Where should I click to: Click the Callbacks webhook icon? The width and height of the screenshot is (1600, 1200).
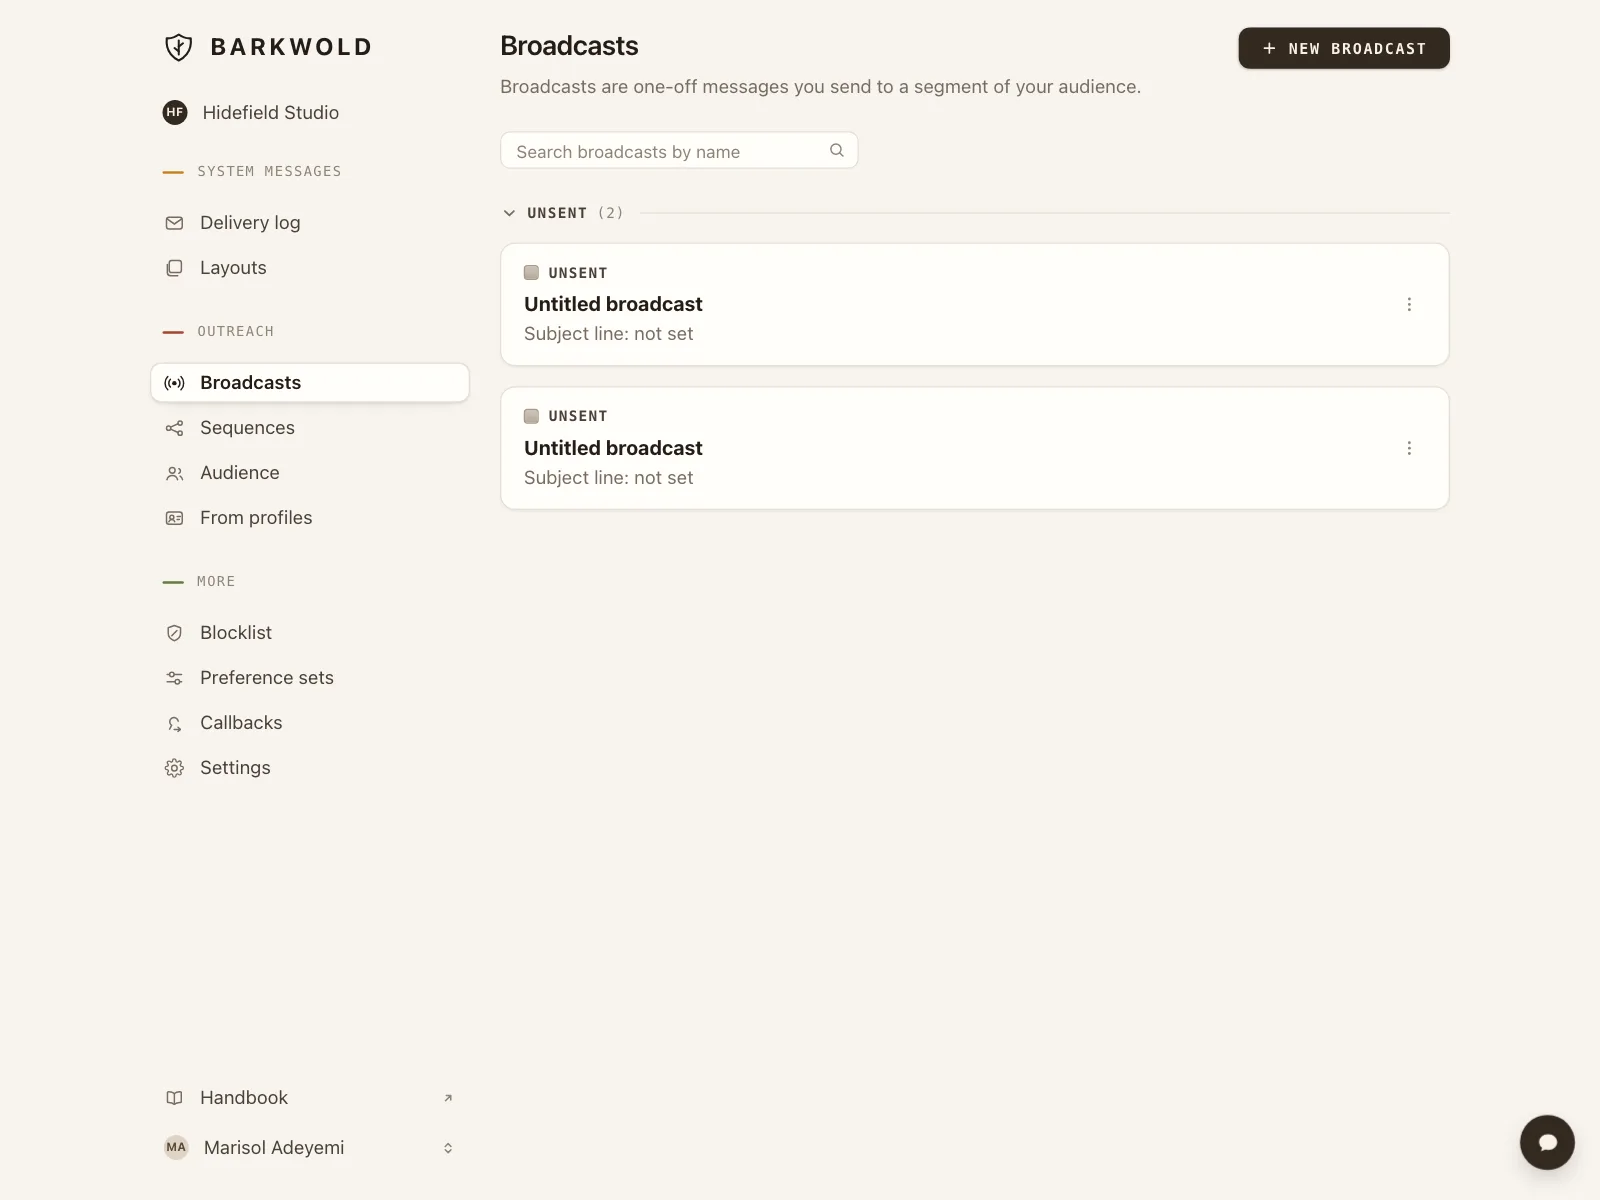pos(174,723)
